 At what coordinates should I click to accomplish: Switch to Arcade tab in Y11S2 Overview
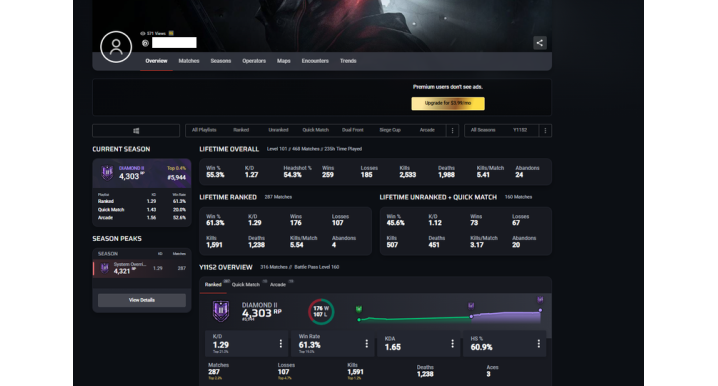277,284
